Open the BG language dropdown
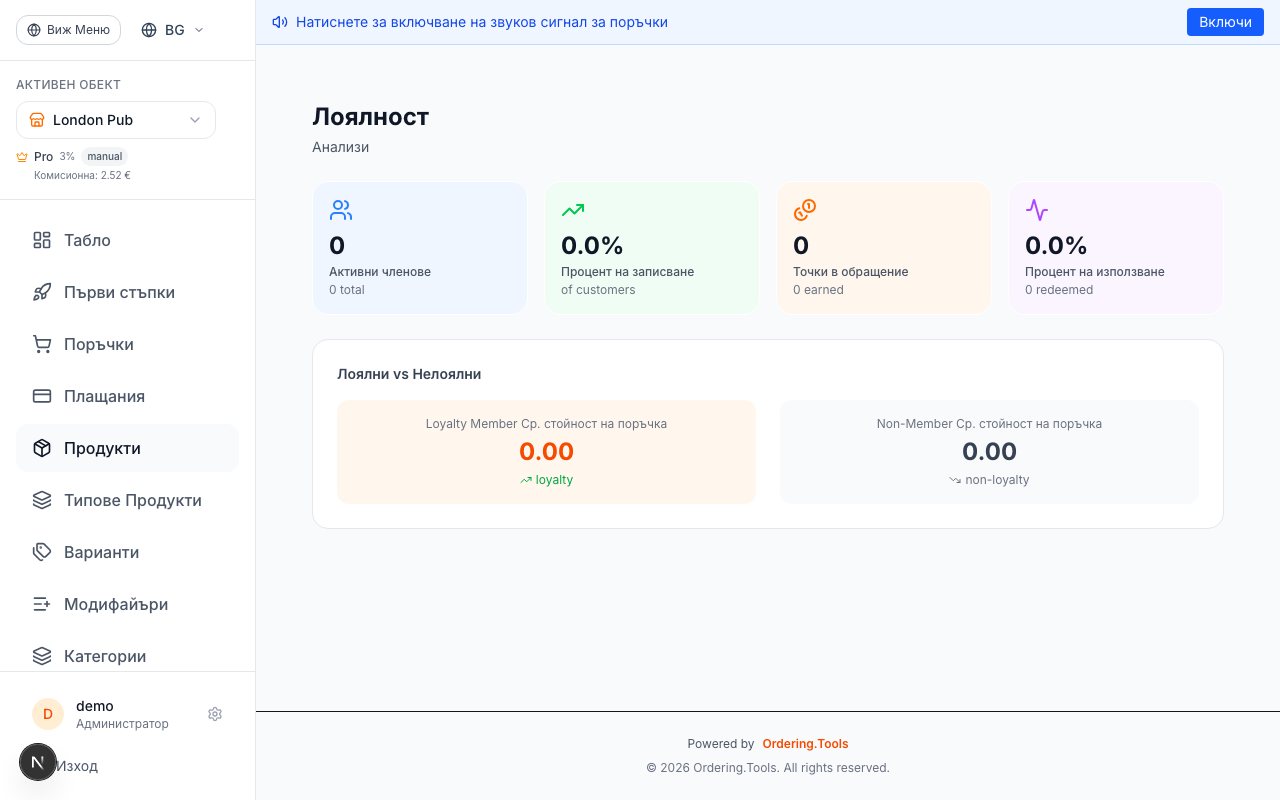The height and width of the screenshot is (800, 1280). (x=171, y=29)
